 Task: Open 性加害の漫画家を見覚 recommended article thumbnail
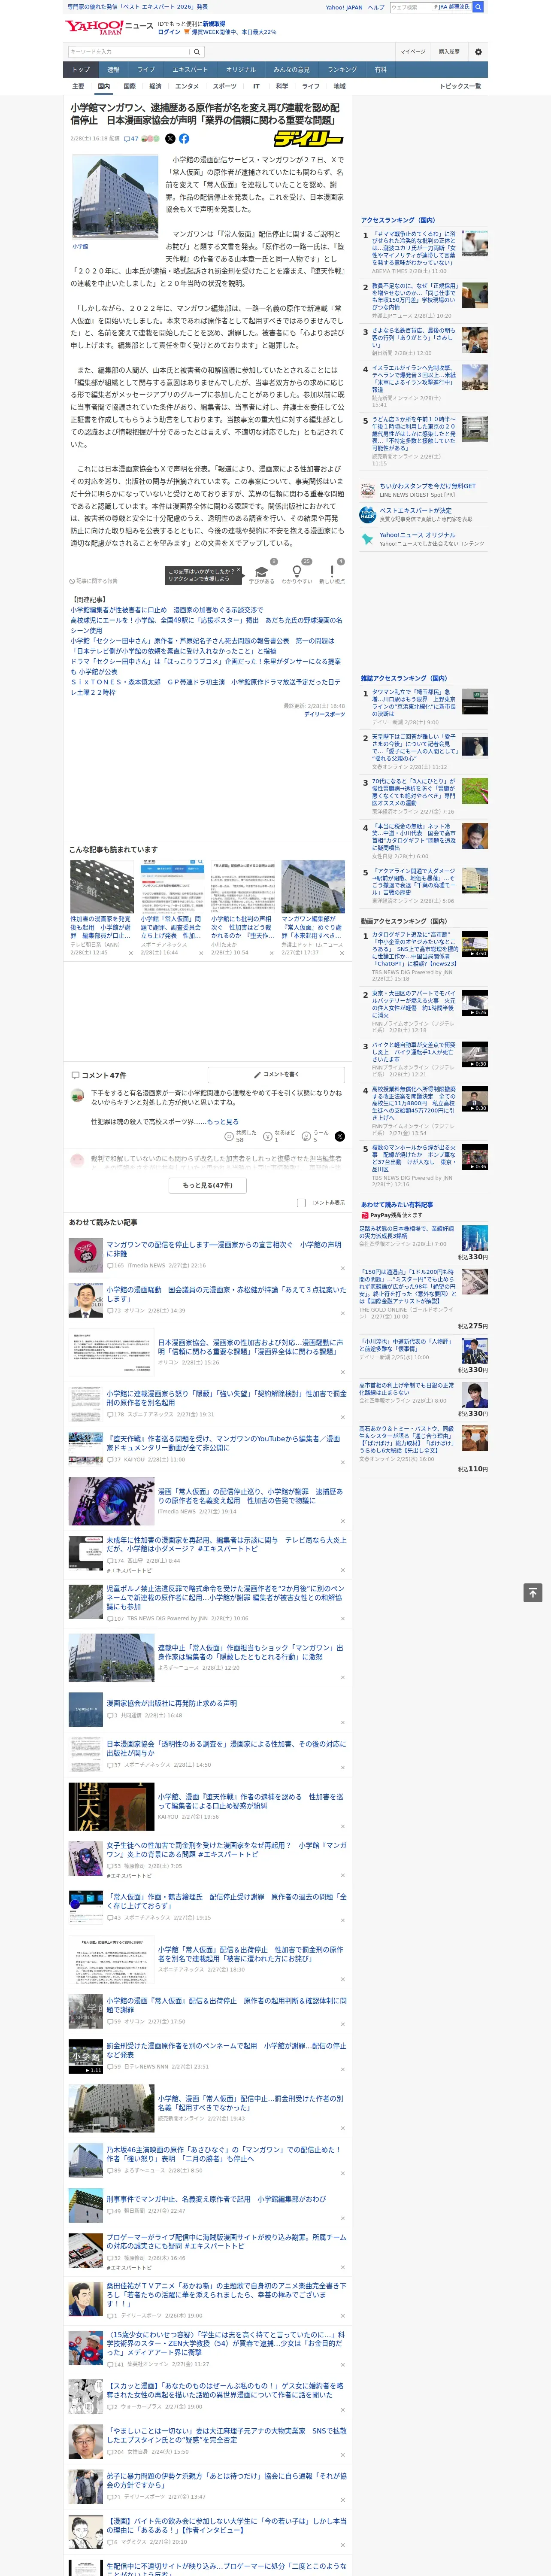click(102, 886)
